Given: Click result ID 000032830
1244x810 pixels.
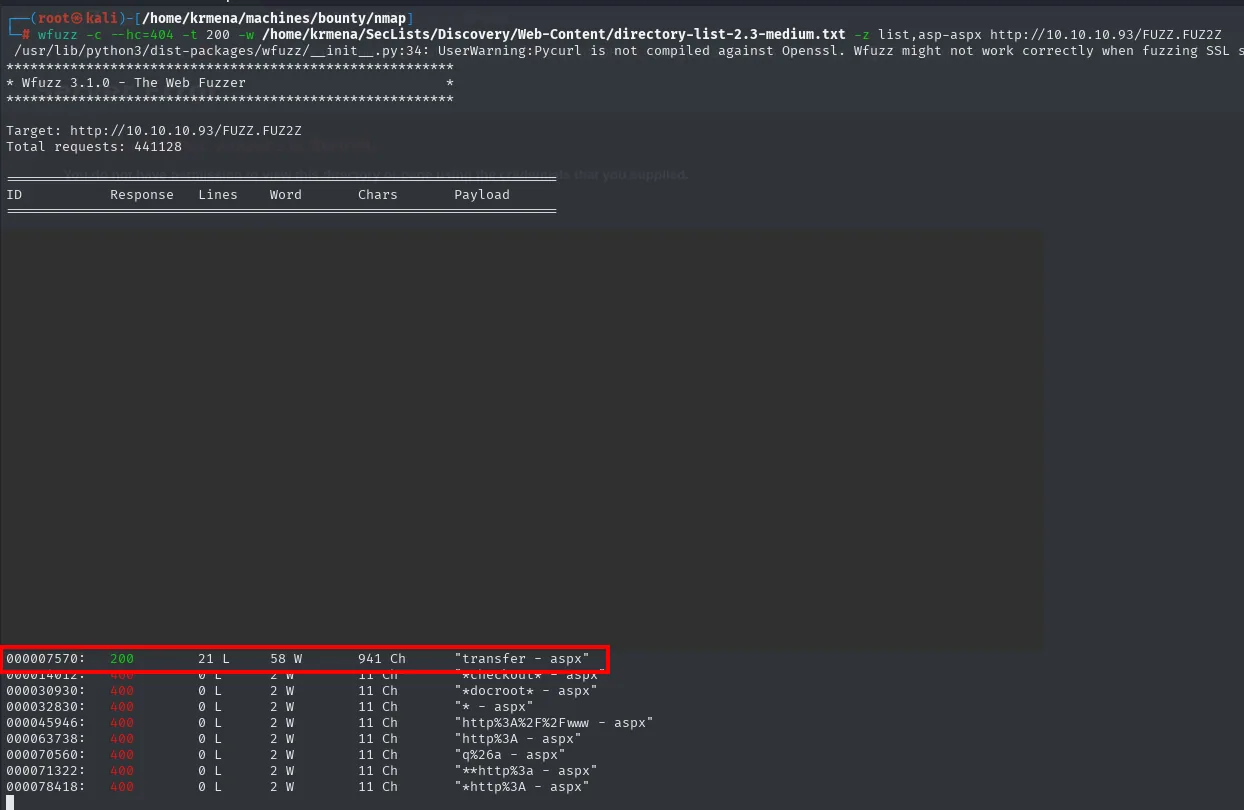Looking at the screenshot, I should pyautogui.click(x=46, y=707).
